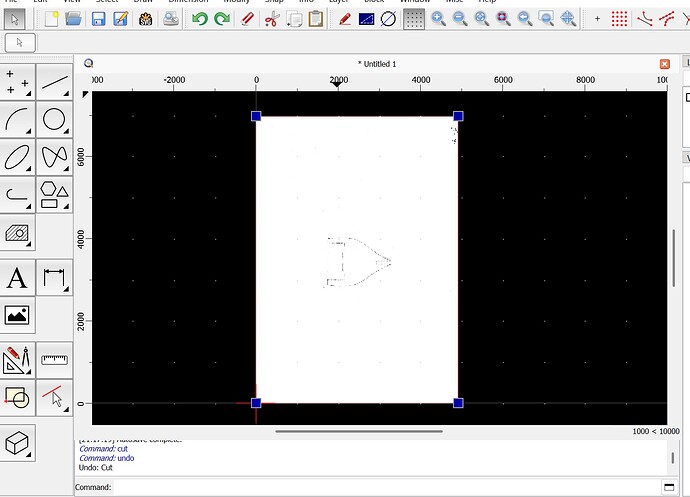
Task: Toggle draft mode blue icon
Action: (x=367, y=19)
